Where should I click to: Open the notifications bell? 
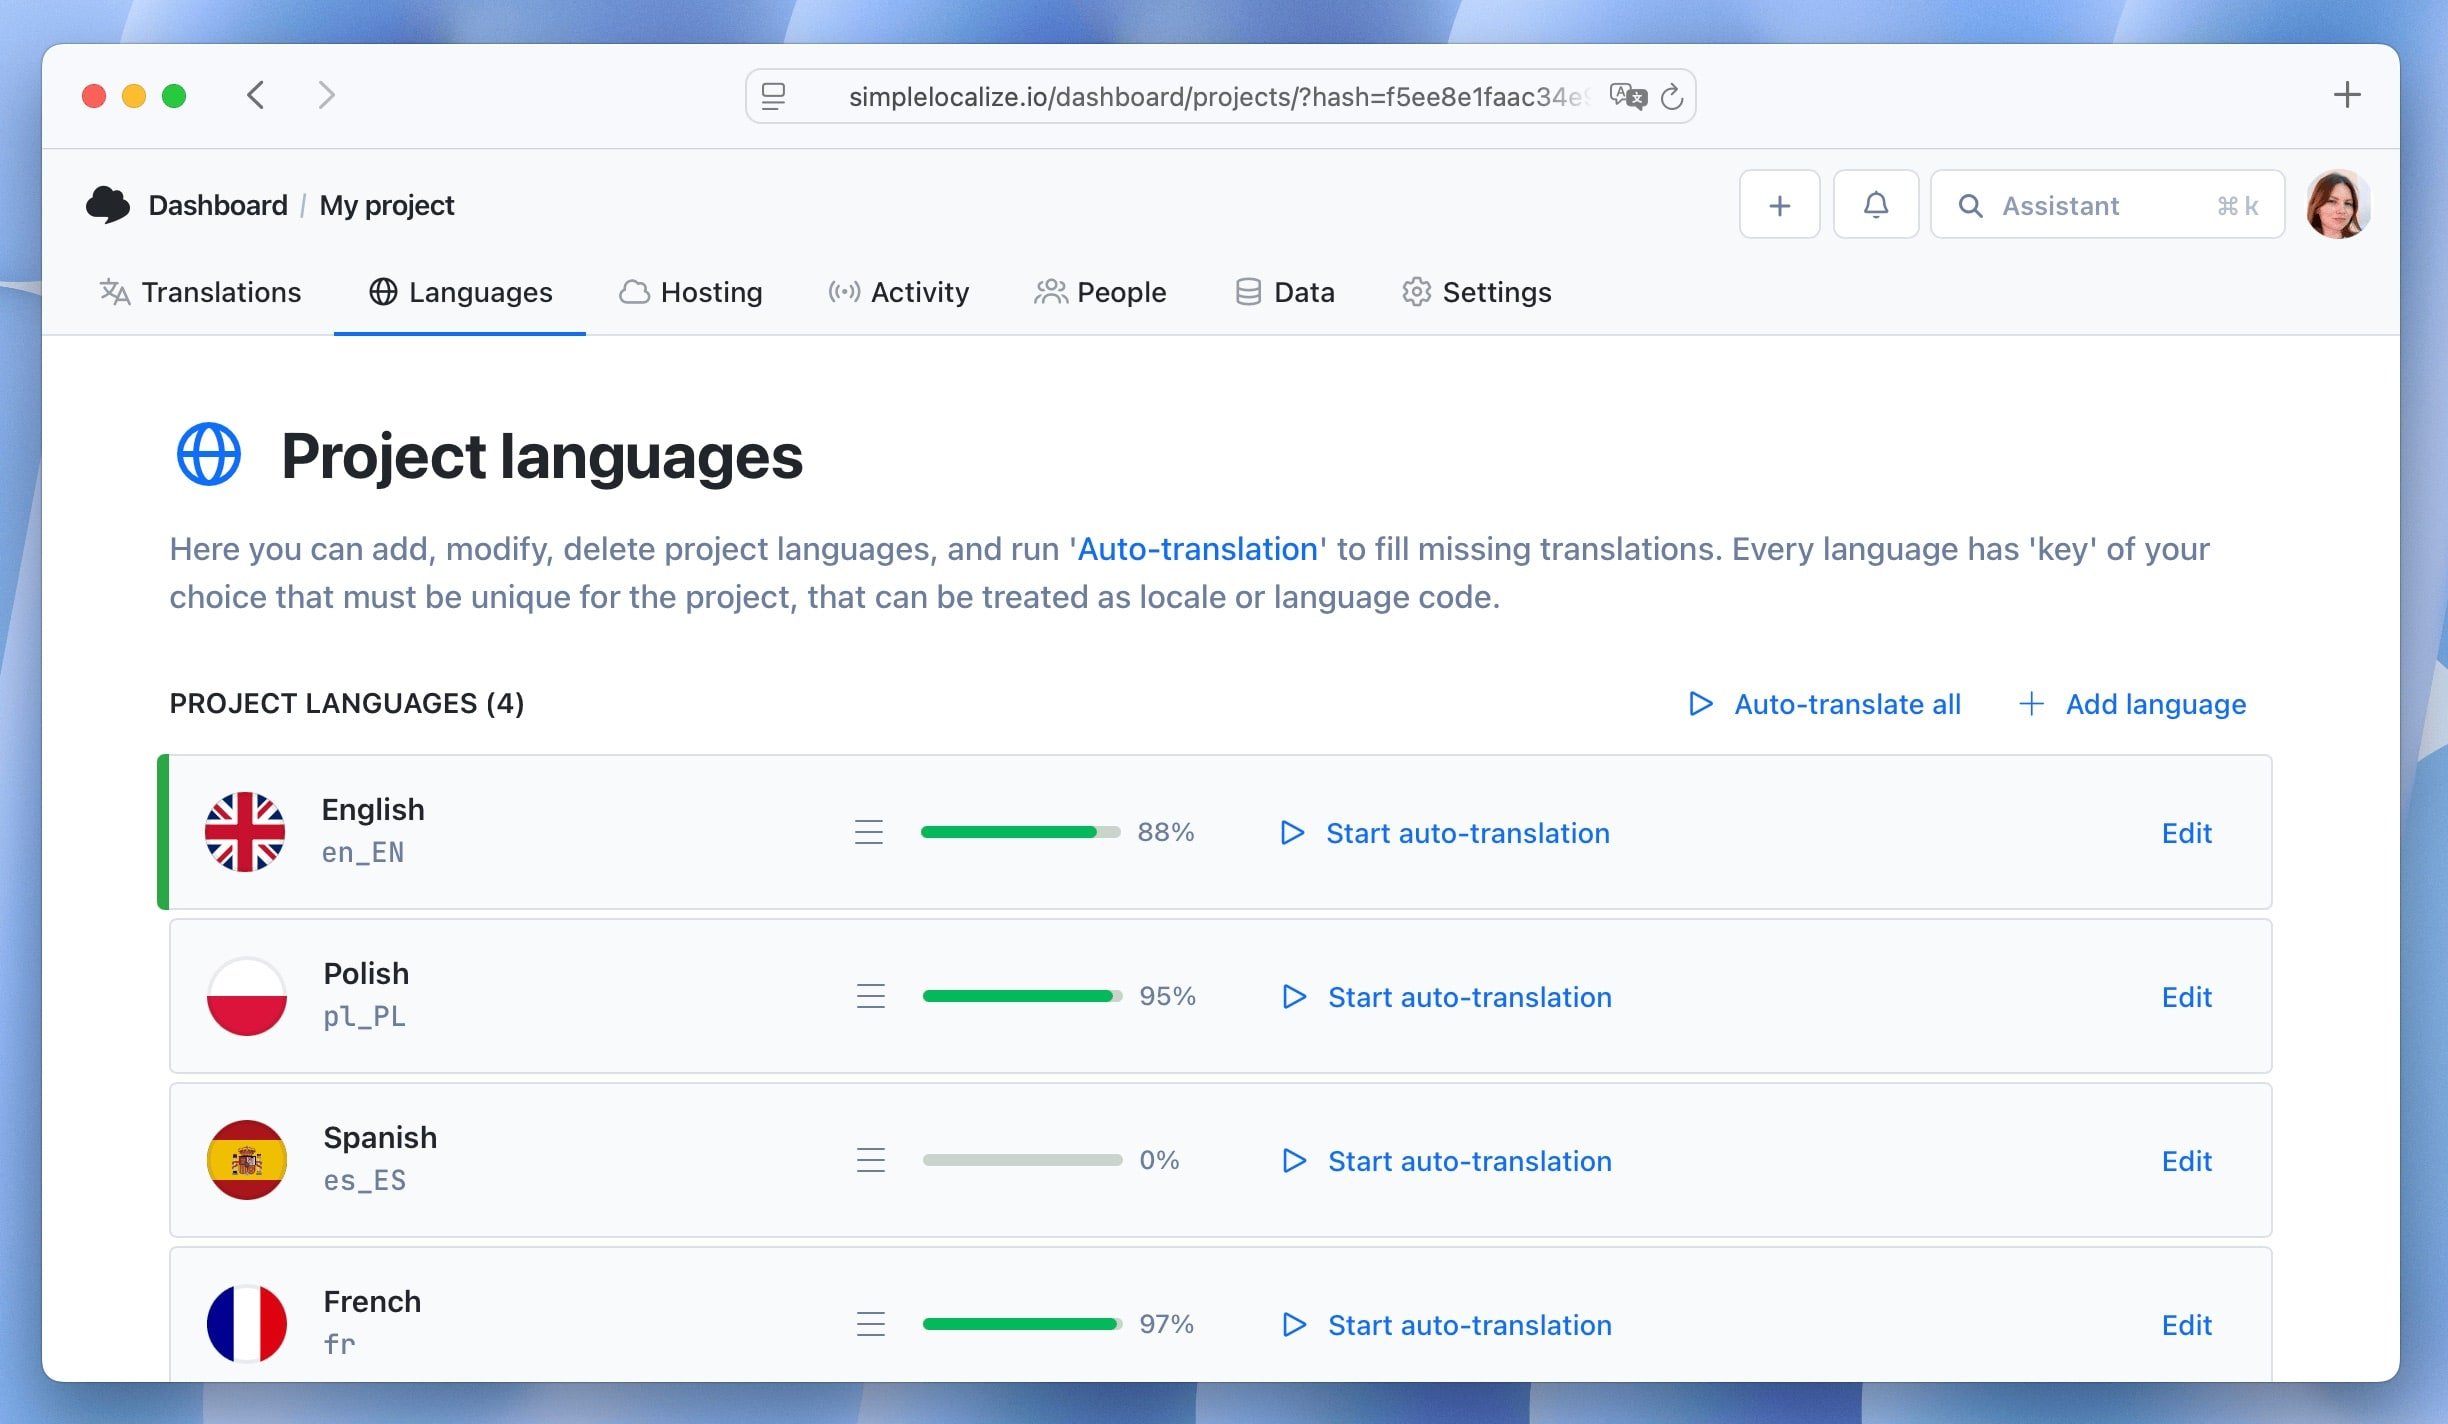point(1875,204)
